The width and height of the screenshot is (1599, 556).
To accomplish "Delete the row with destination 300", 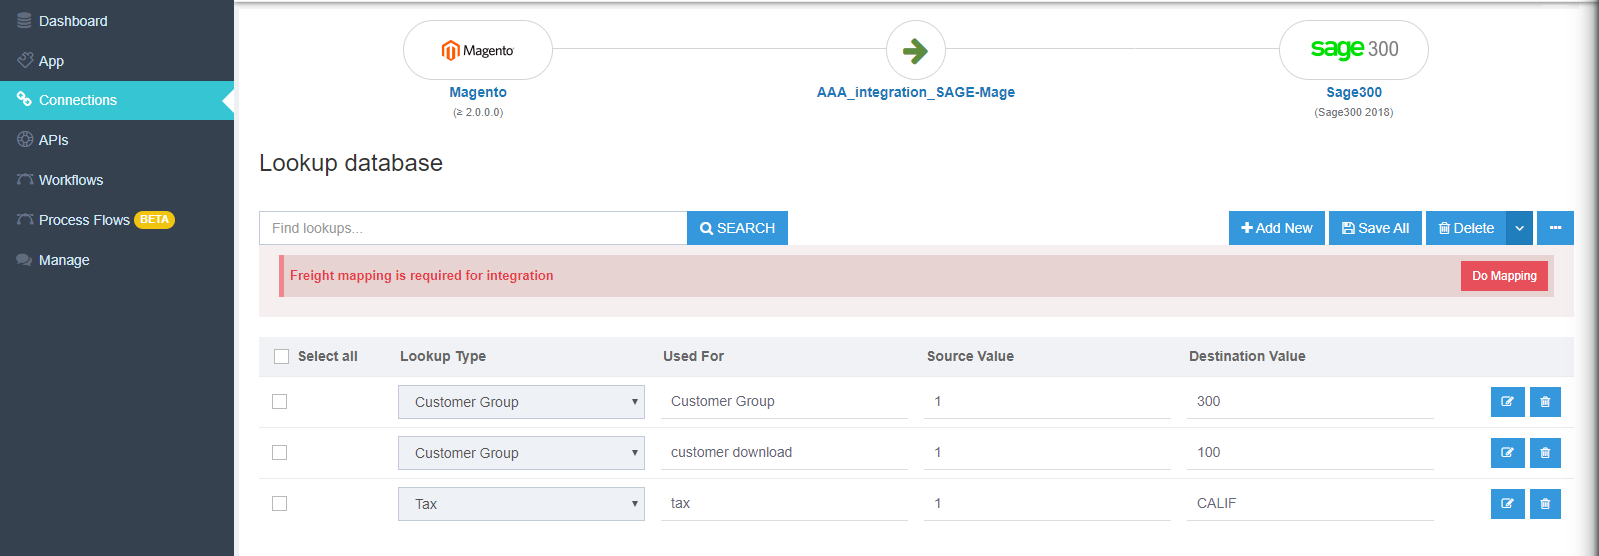I will 1545,402.
